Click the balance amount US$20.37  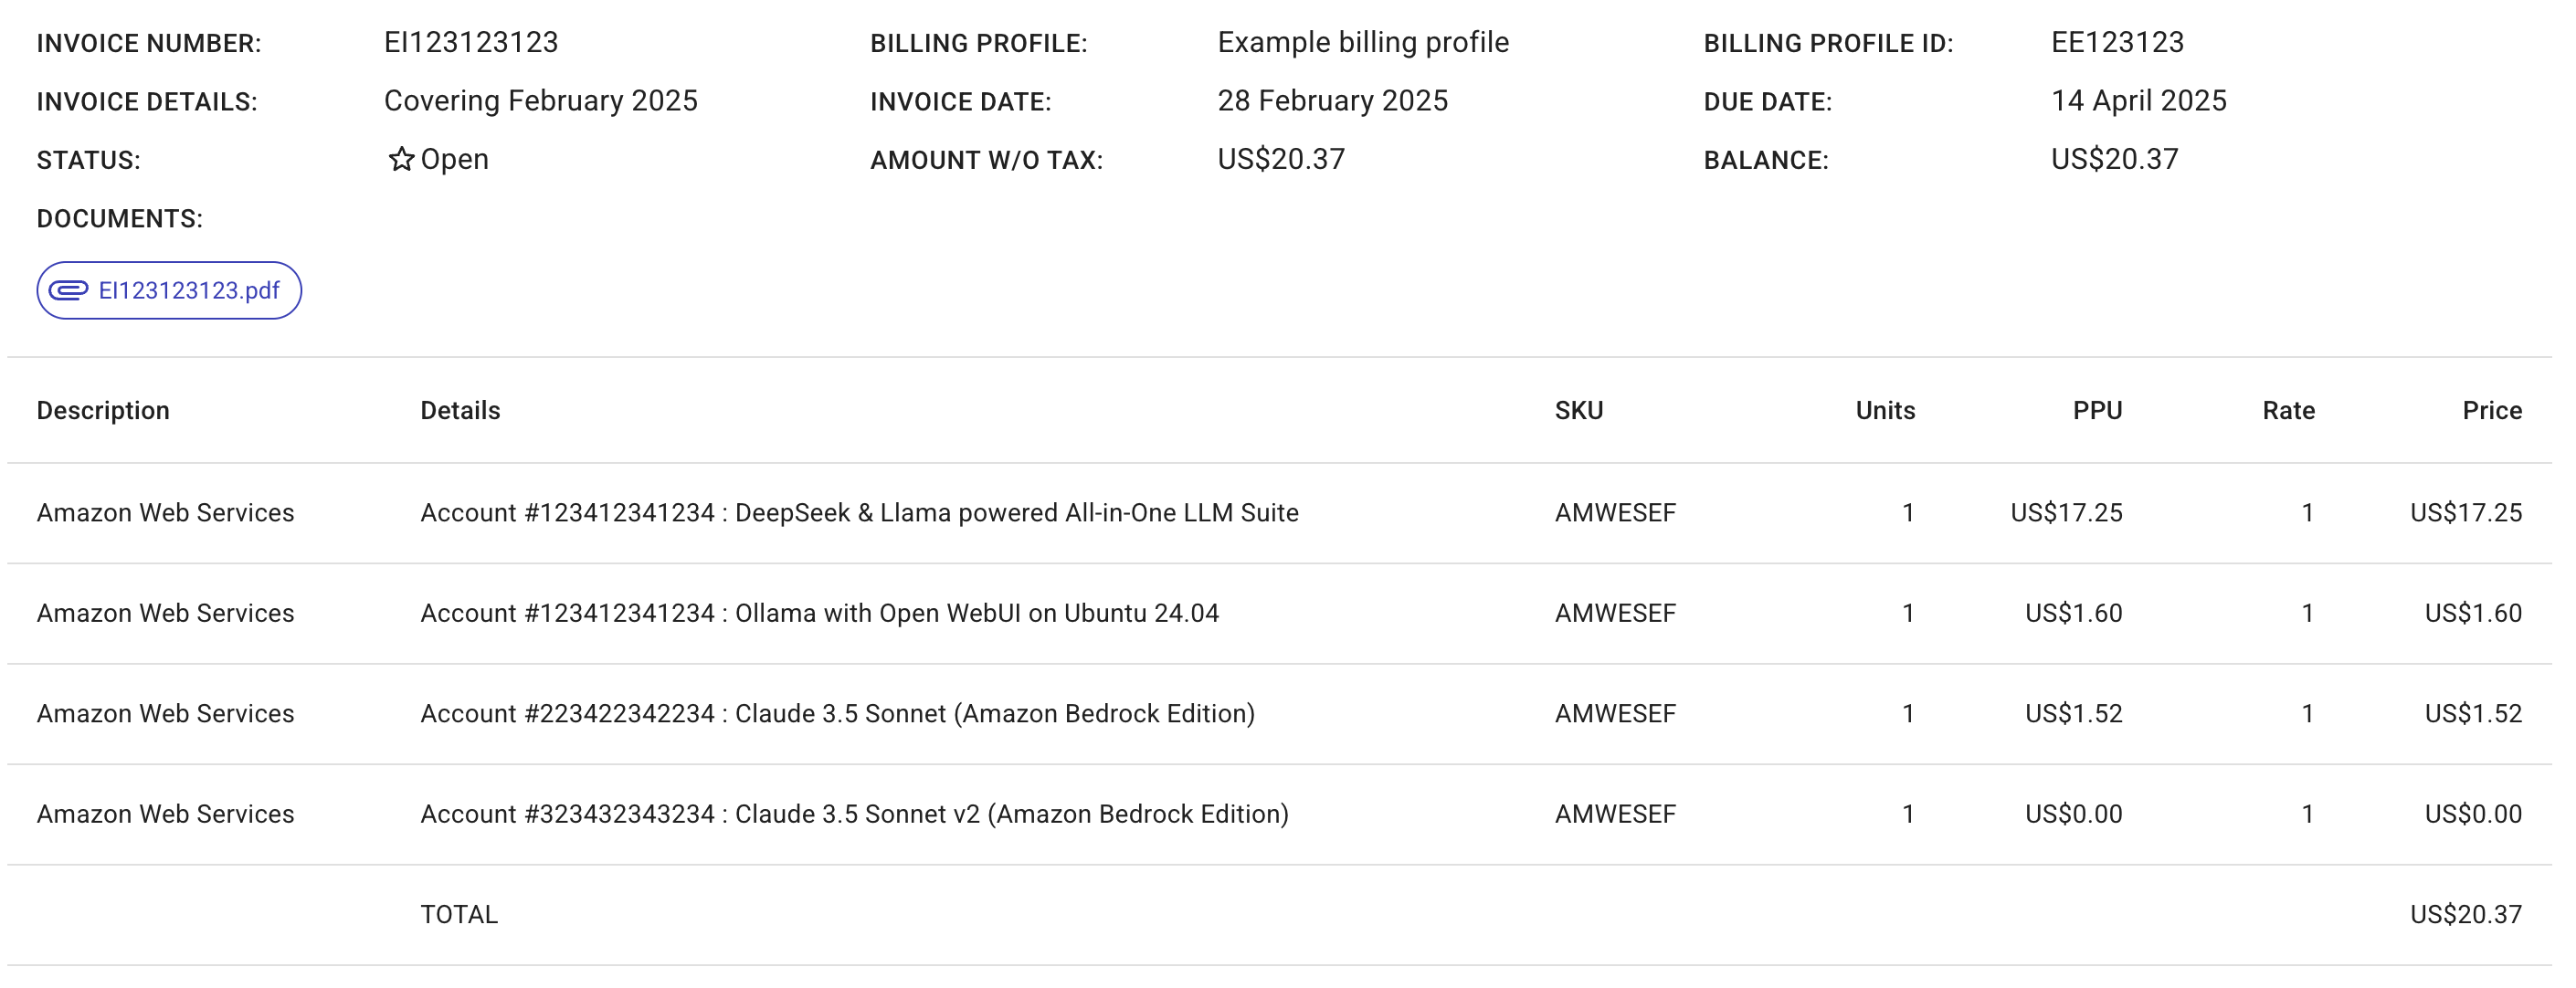(2113, 158)
